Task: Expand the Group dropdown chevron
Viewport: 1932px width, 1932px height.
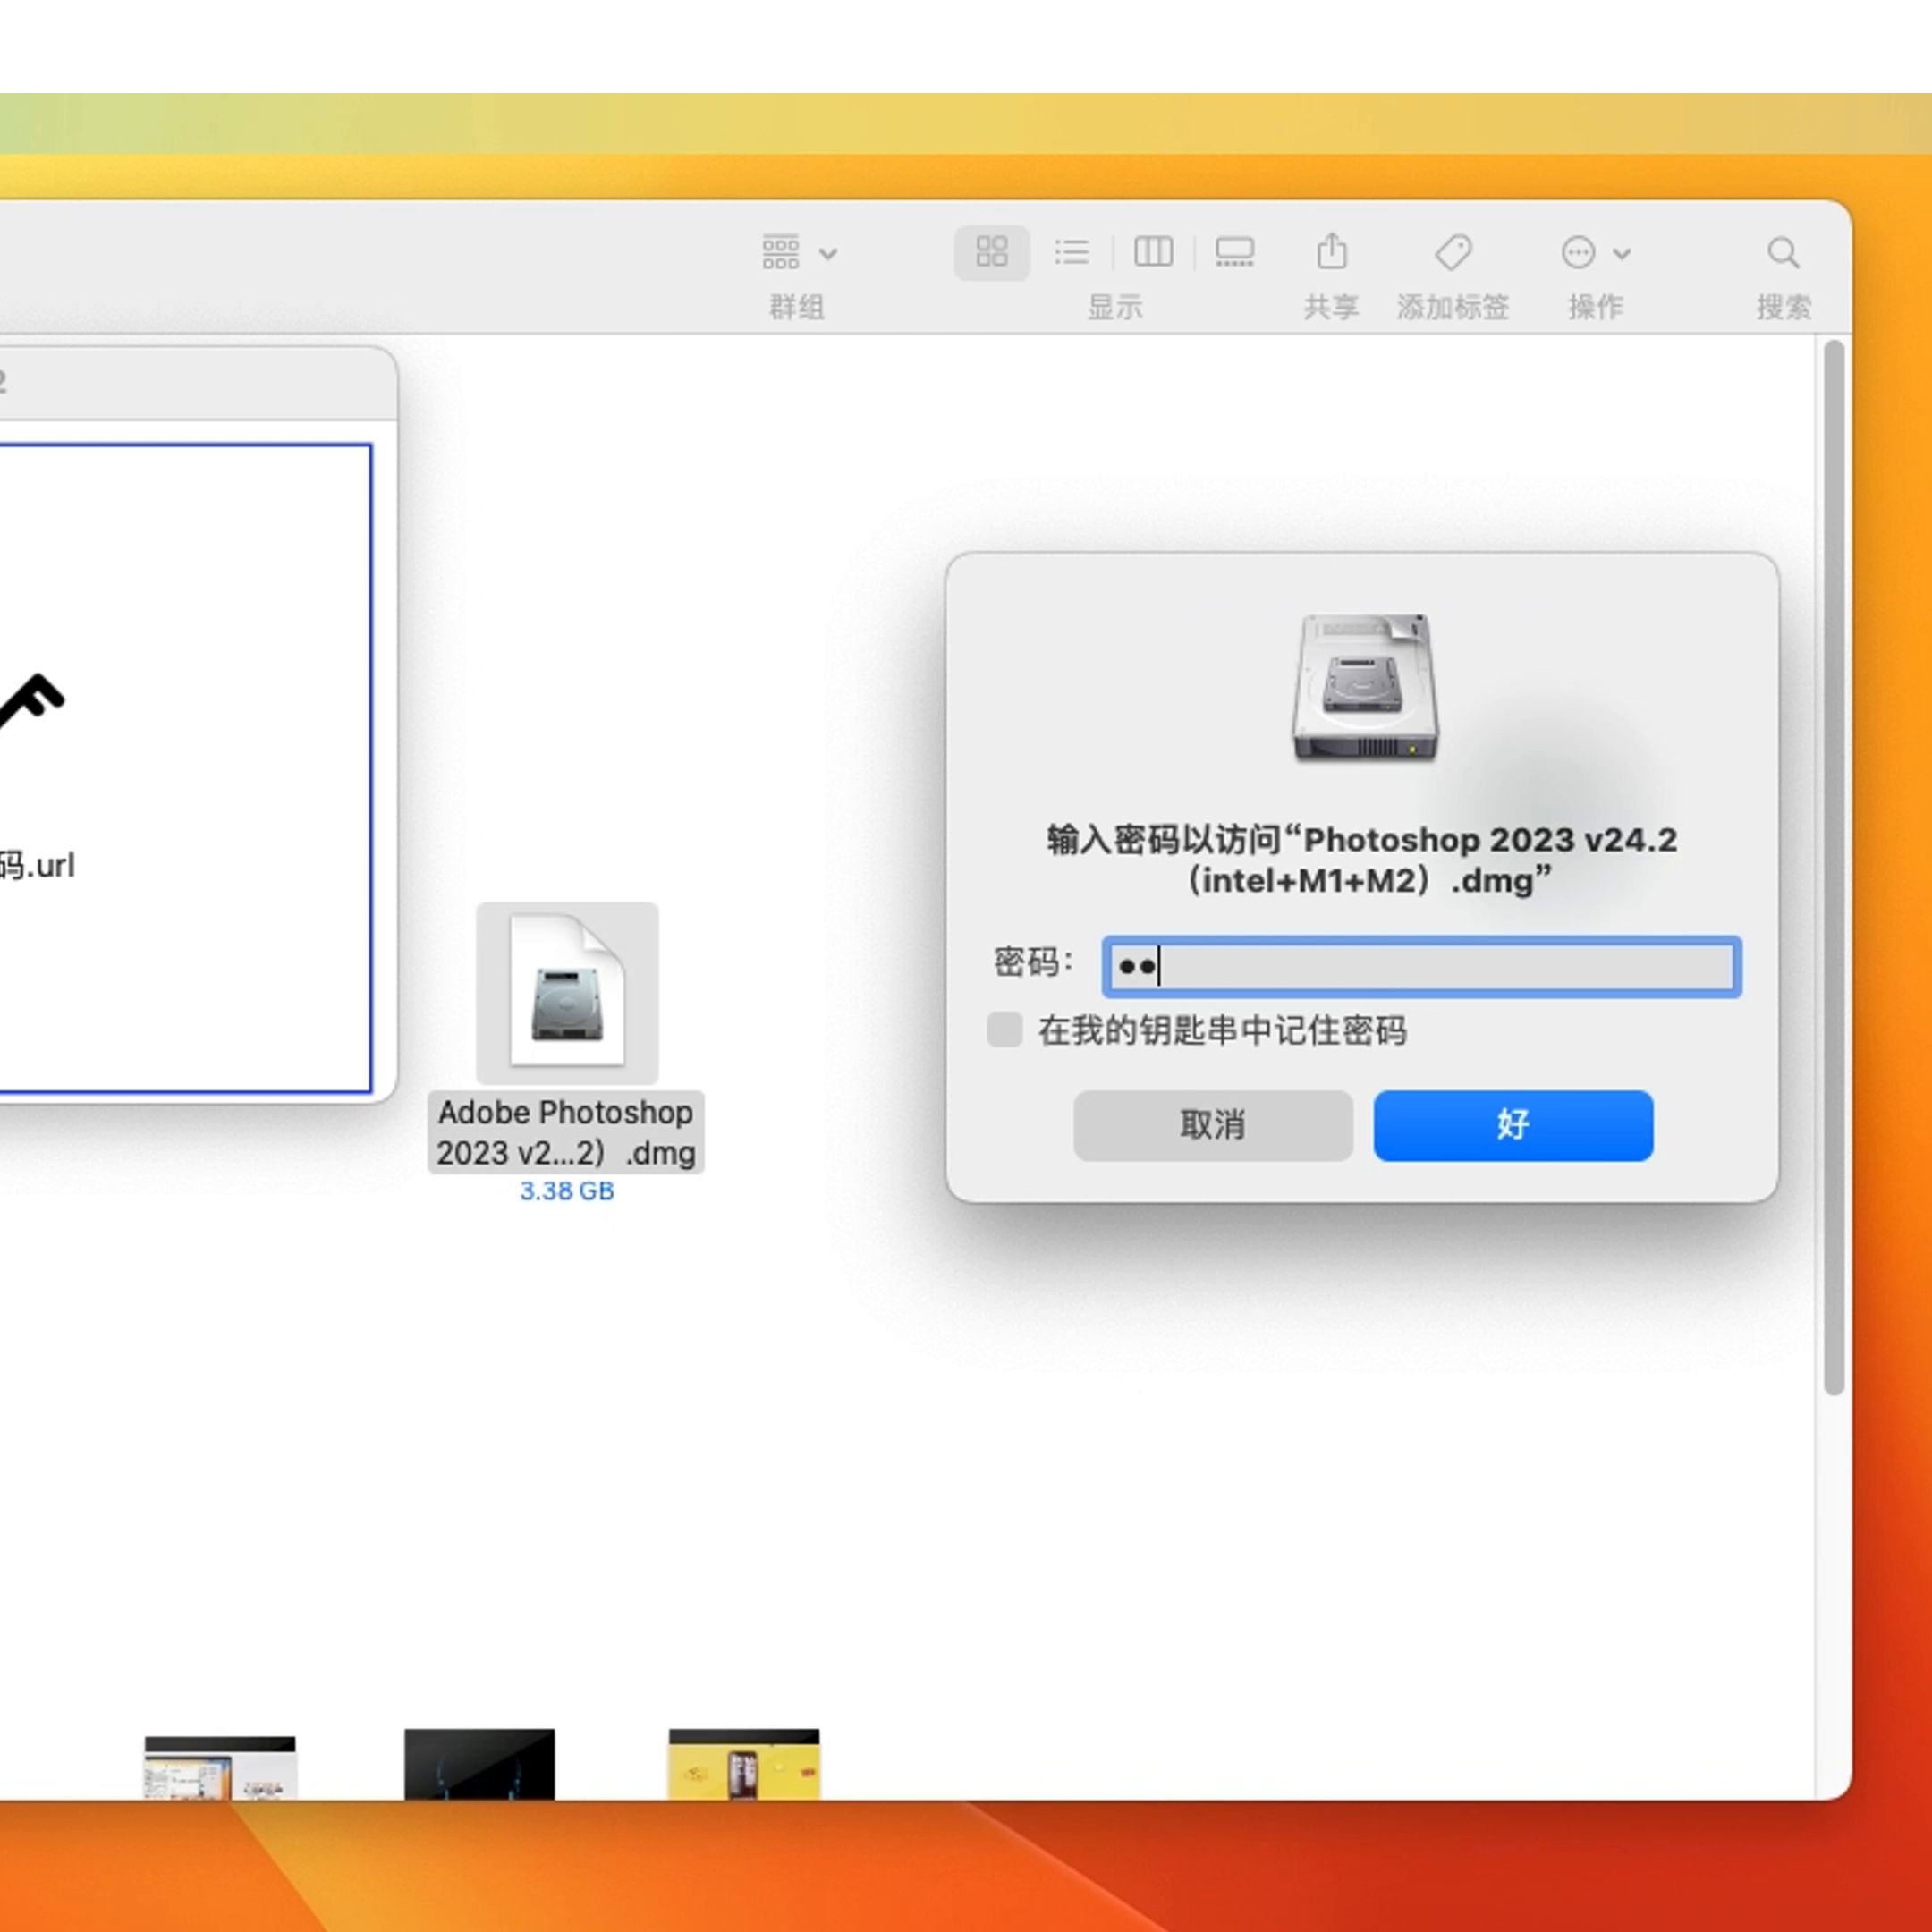Action: tap(828, 254)
